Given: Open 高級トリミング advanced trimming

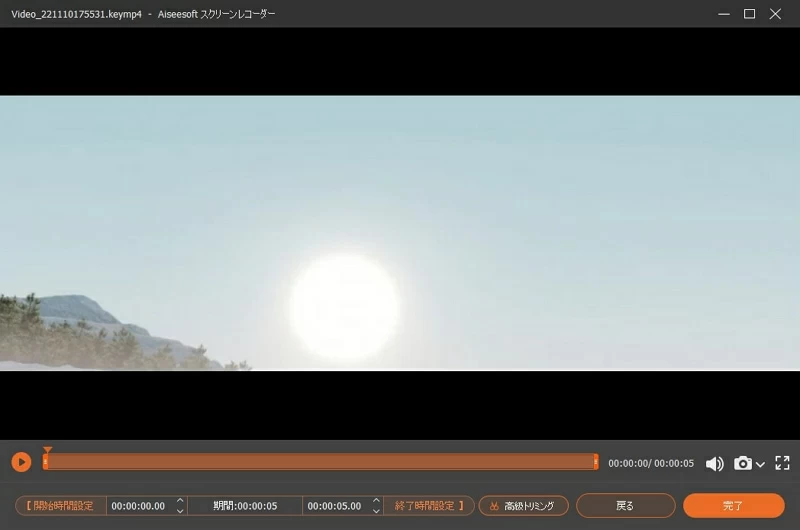Looking at the screenshot, I should coord(523,506).
